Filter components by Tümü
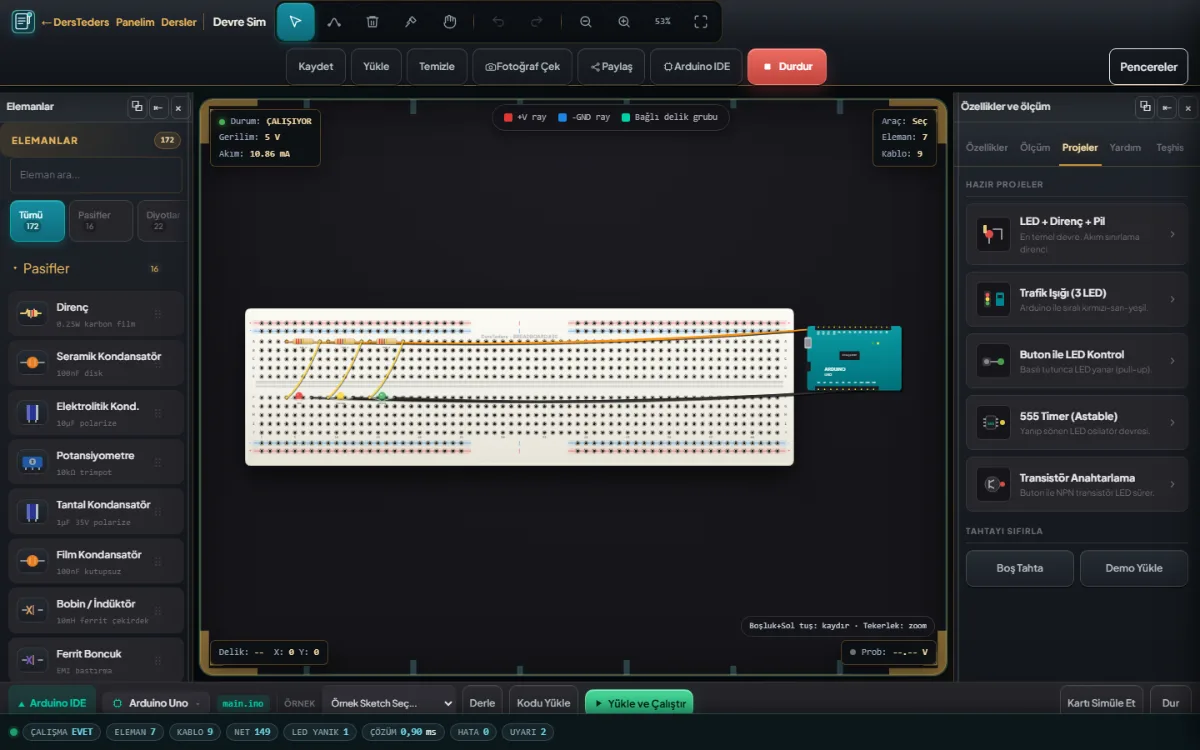The image size is (1200, 750). (37, 221)
